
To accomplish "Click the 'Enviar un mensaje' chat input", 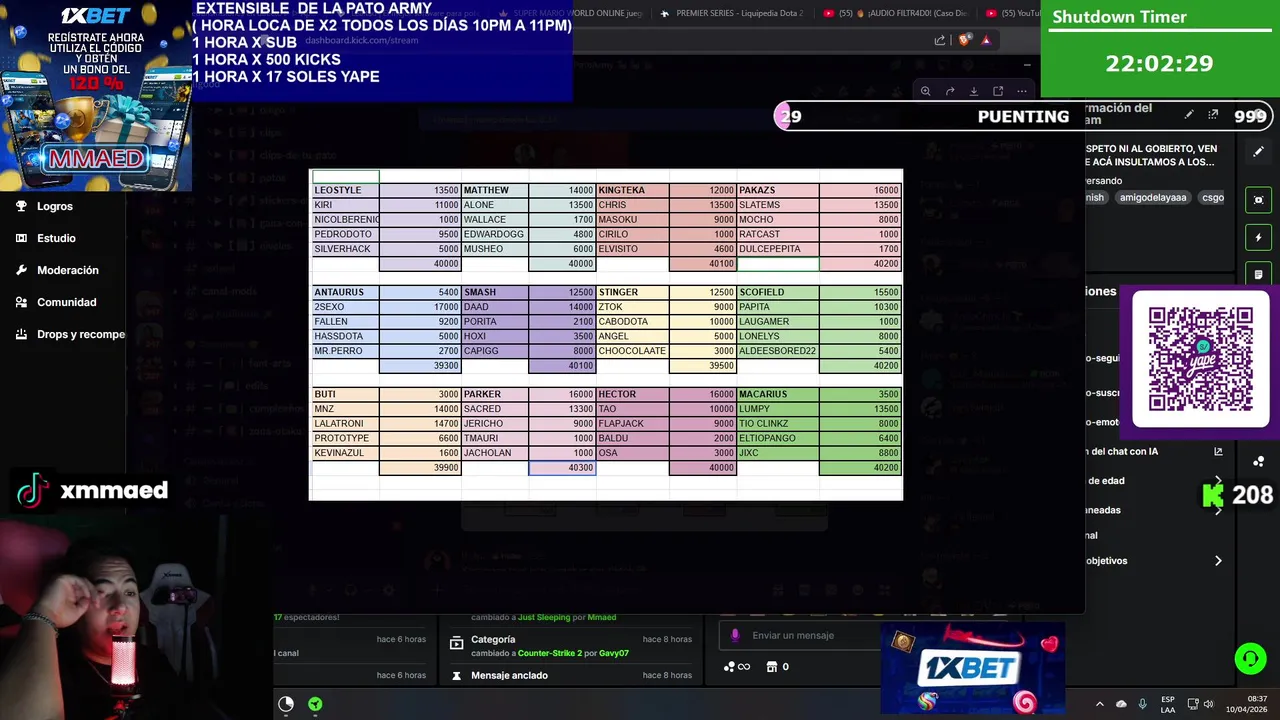I will click(798, 635).
